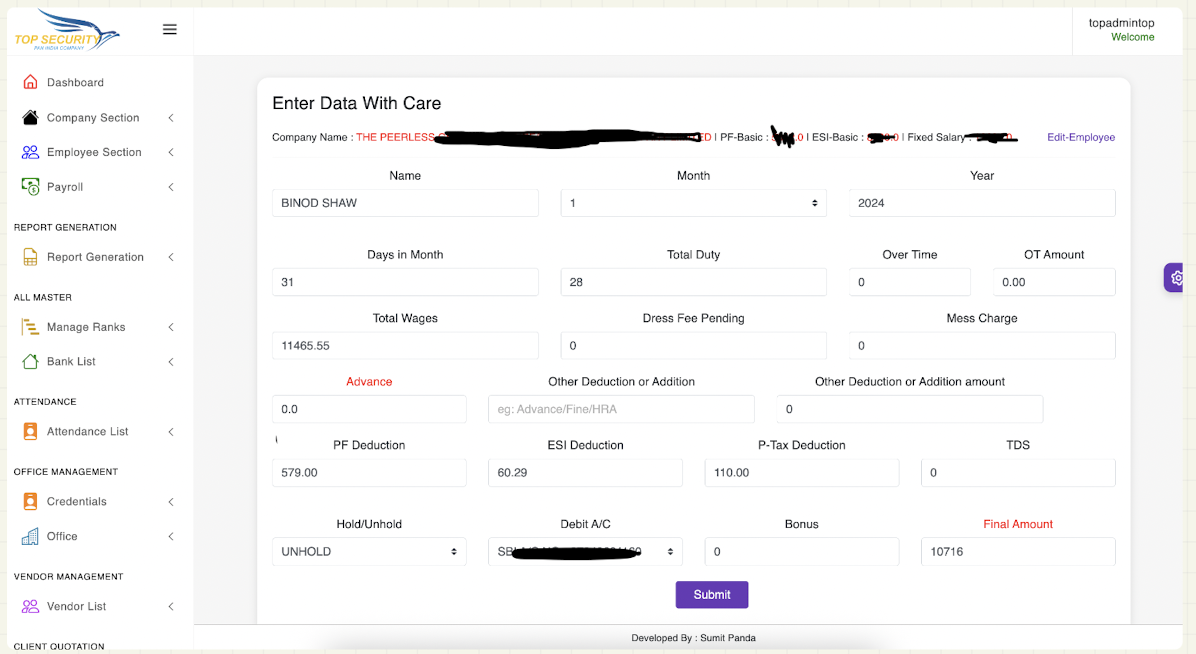Open the settings gear on right edge
Image resolution: width=1196 pixels, height=654 pixels.
coord(1177,278)
